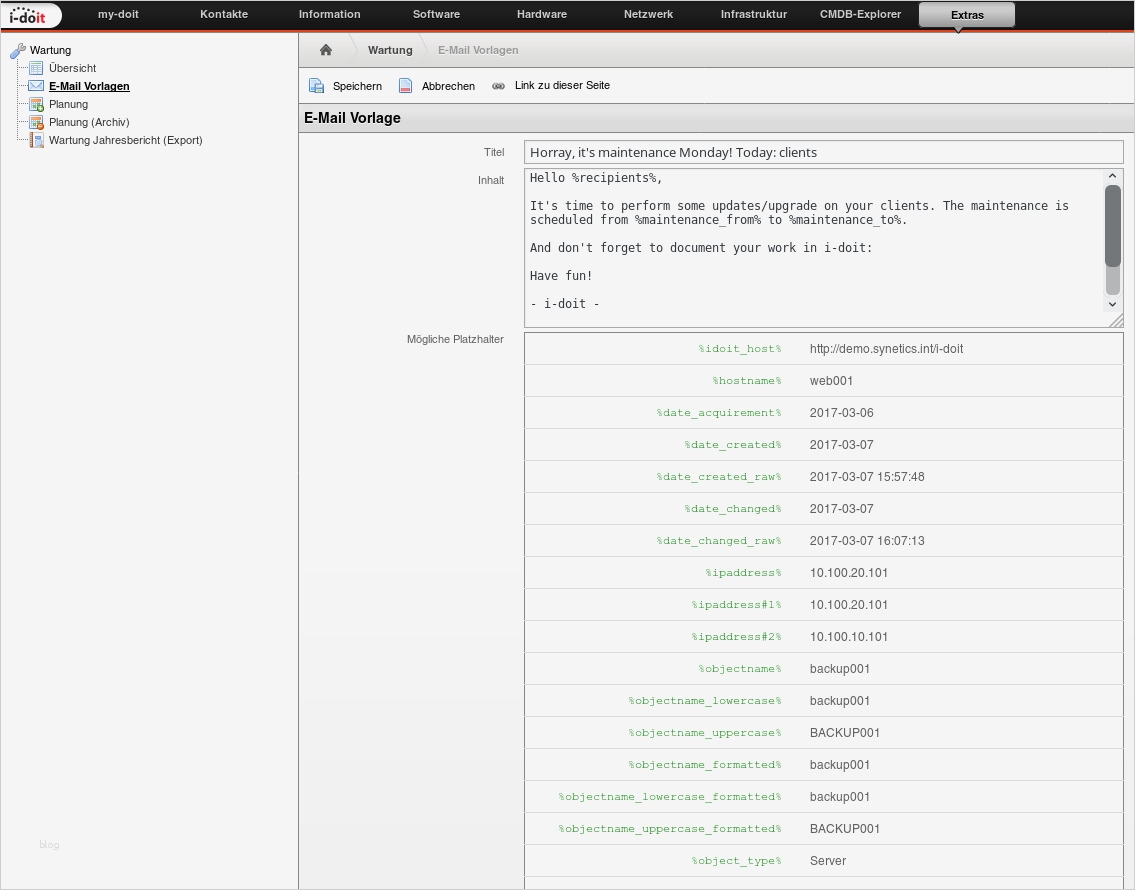This screenshot has width=1135, height=890.
Task: Open Übersicht in the tree
Action: click(72, 68)
